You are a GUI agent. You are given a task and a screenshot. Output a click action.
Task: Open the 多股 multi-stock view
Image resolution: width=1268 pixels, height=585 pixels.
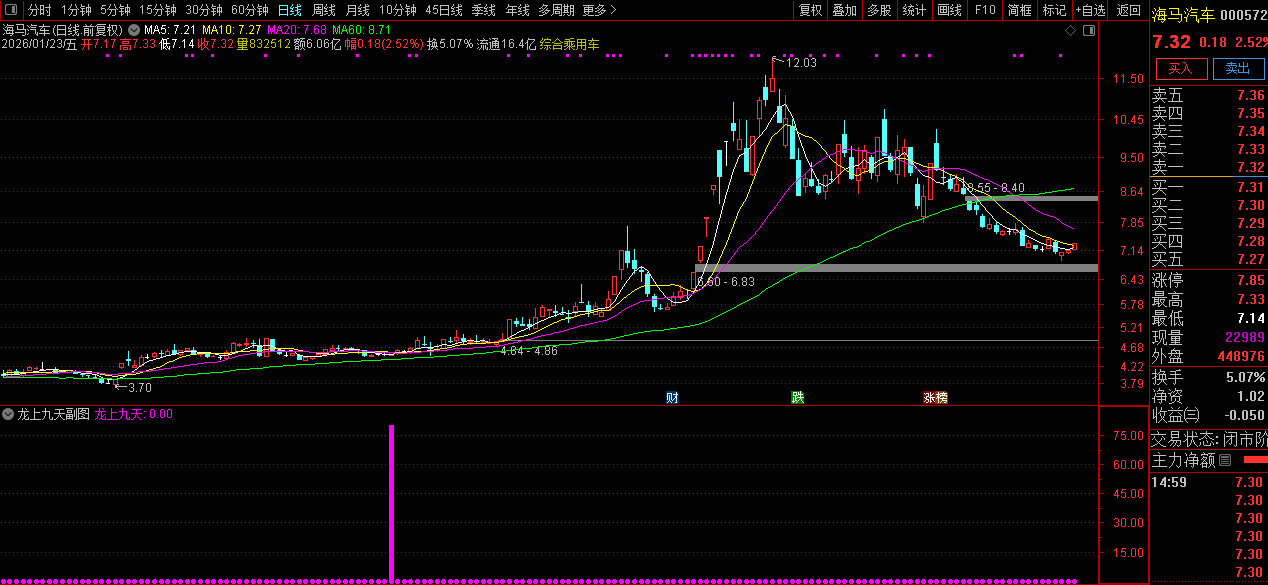(x=879, y=10)
